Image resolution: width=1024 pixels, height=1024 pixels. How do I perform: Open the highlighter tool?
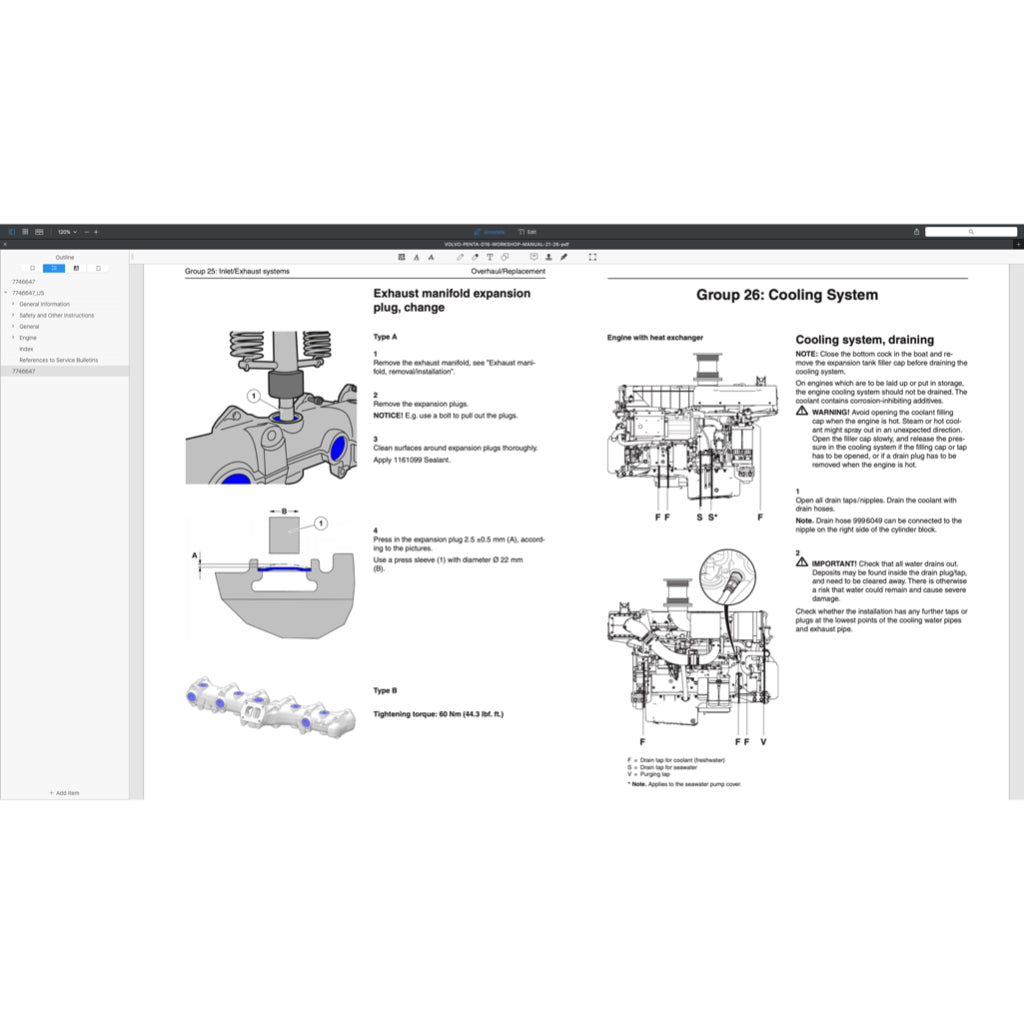click(475, 257)
